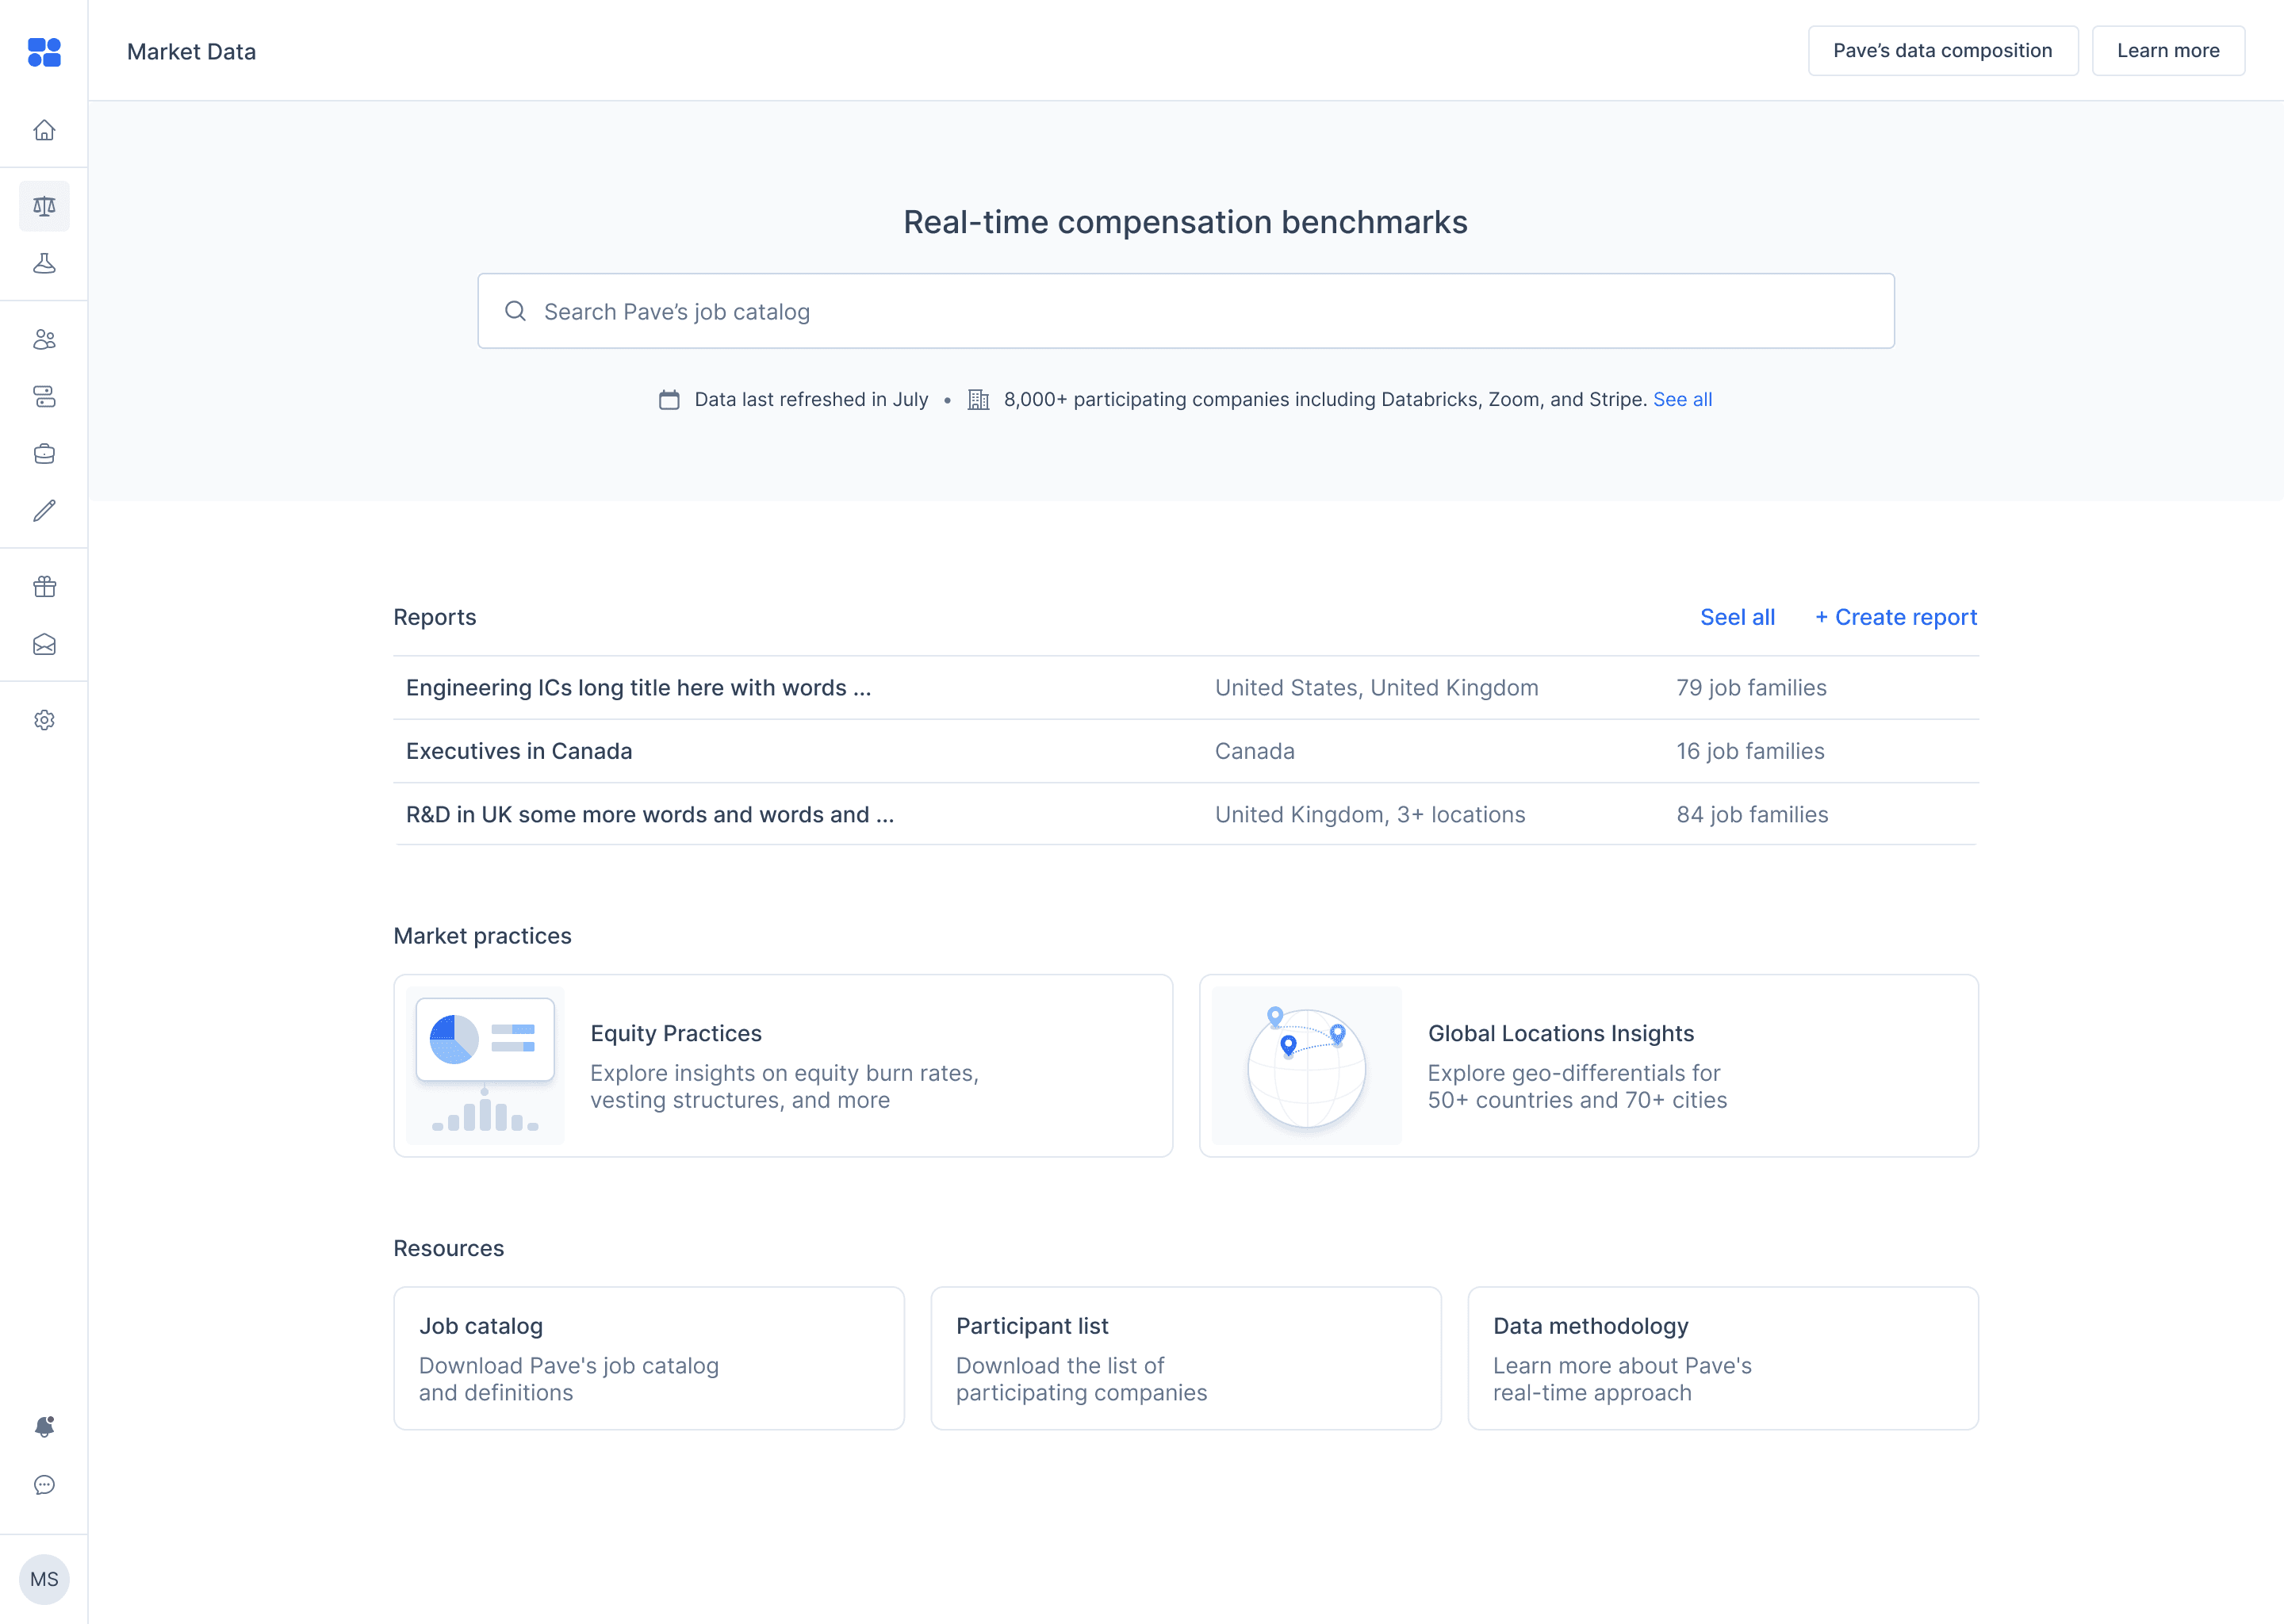Open the pencil edit sidebar icon

44,511
